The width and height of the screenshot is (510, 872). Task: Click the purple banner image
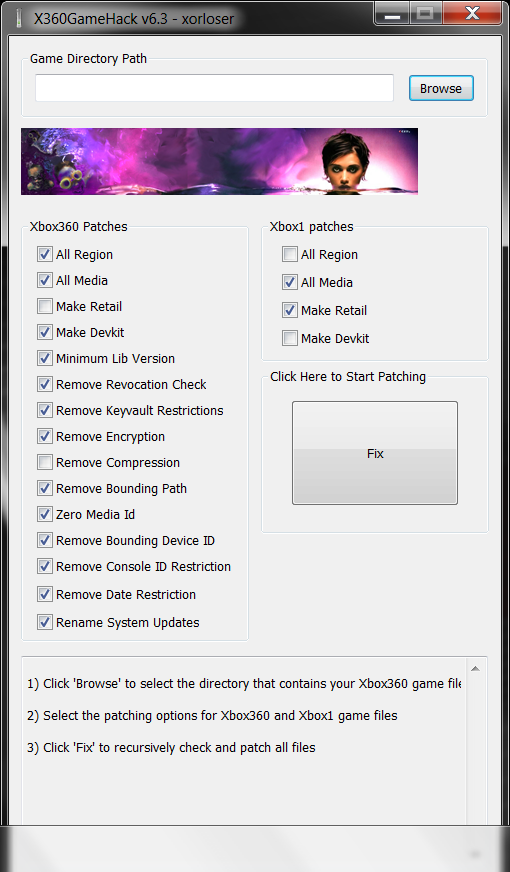coord(219,161)
